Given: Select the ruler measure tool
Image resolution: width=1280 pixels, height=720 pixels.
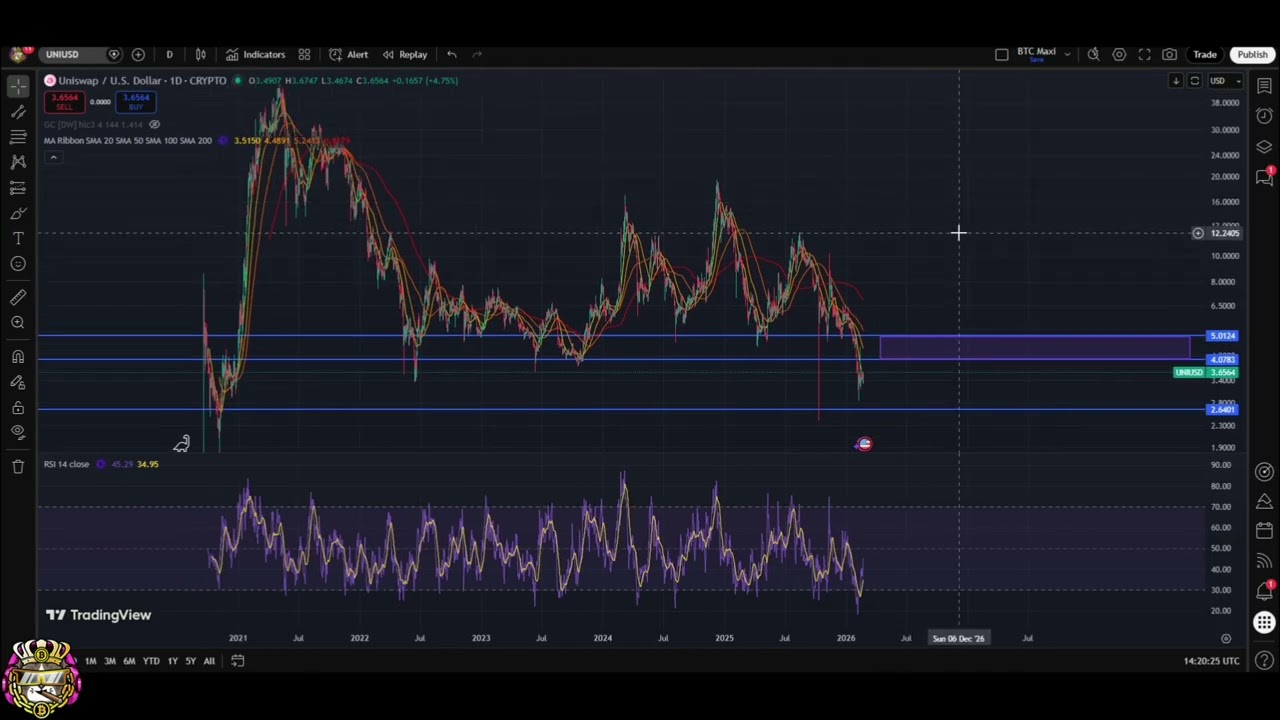Looking at the screenshot, I should tap(18, 297).
